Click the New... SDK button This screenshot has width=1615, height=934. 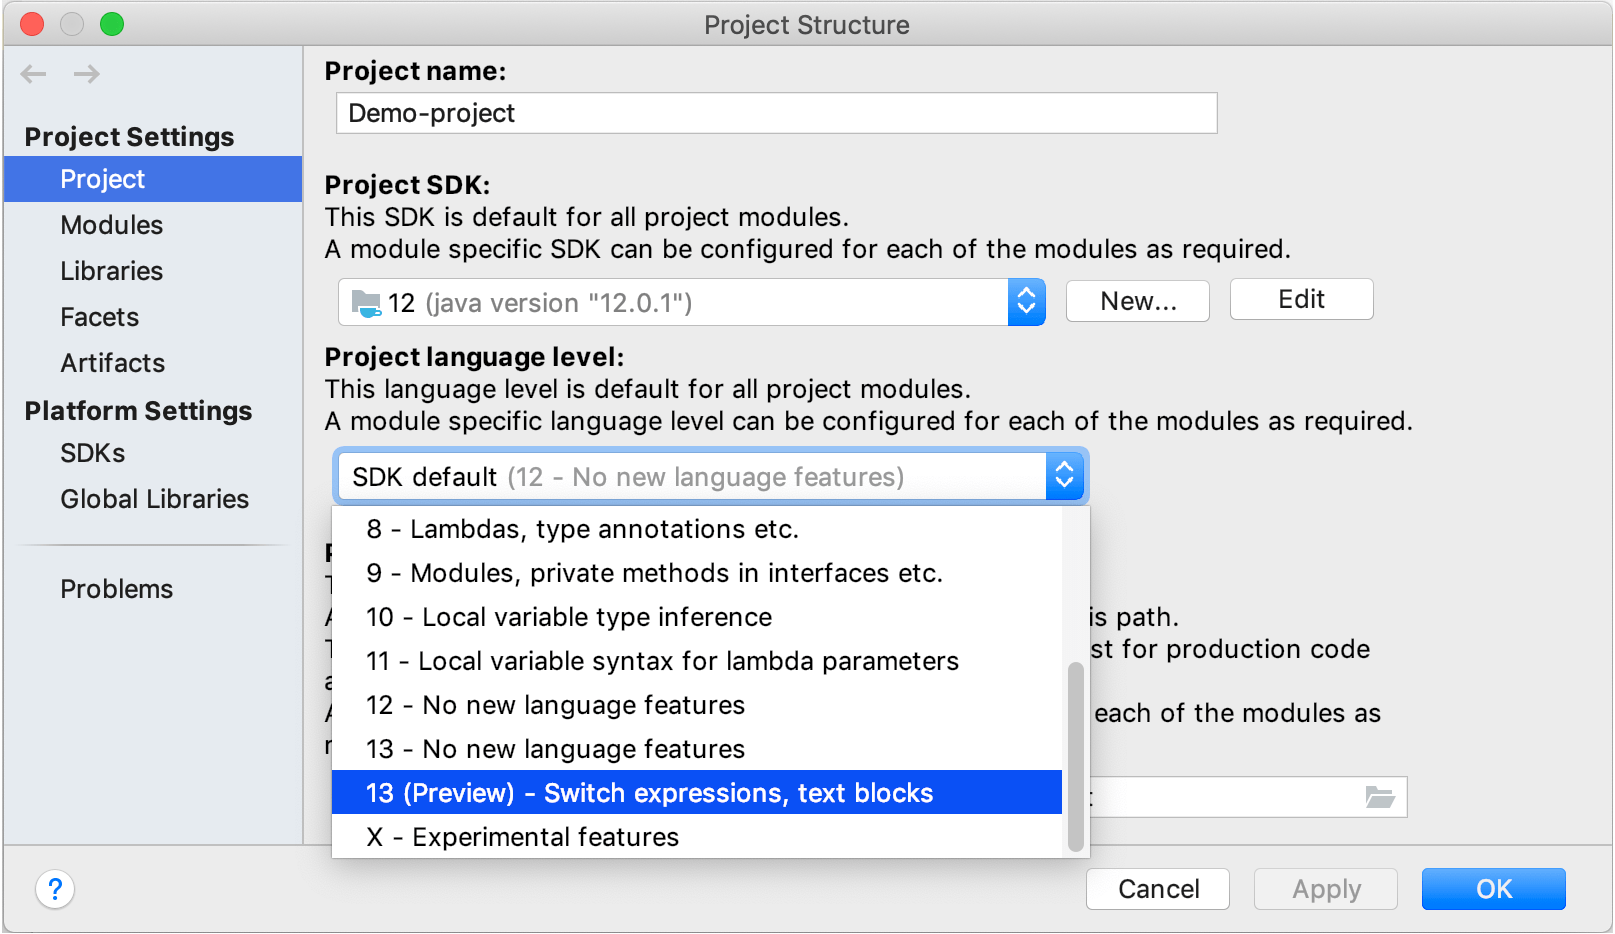[x=1138, y=301]
